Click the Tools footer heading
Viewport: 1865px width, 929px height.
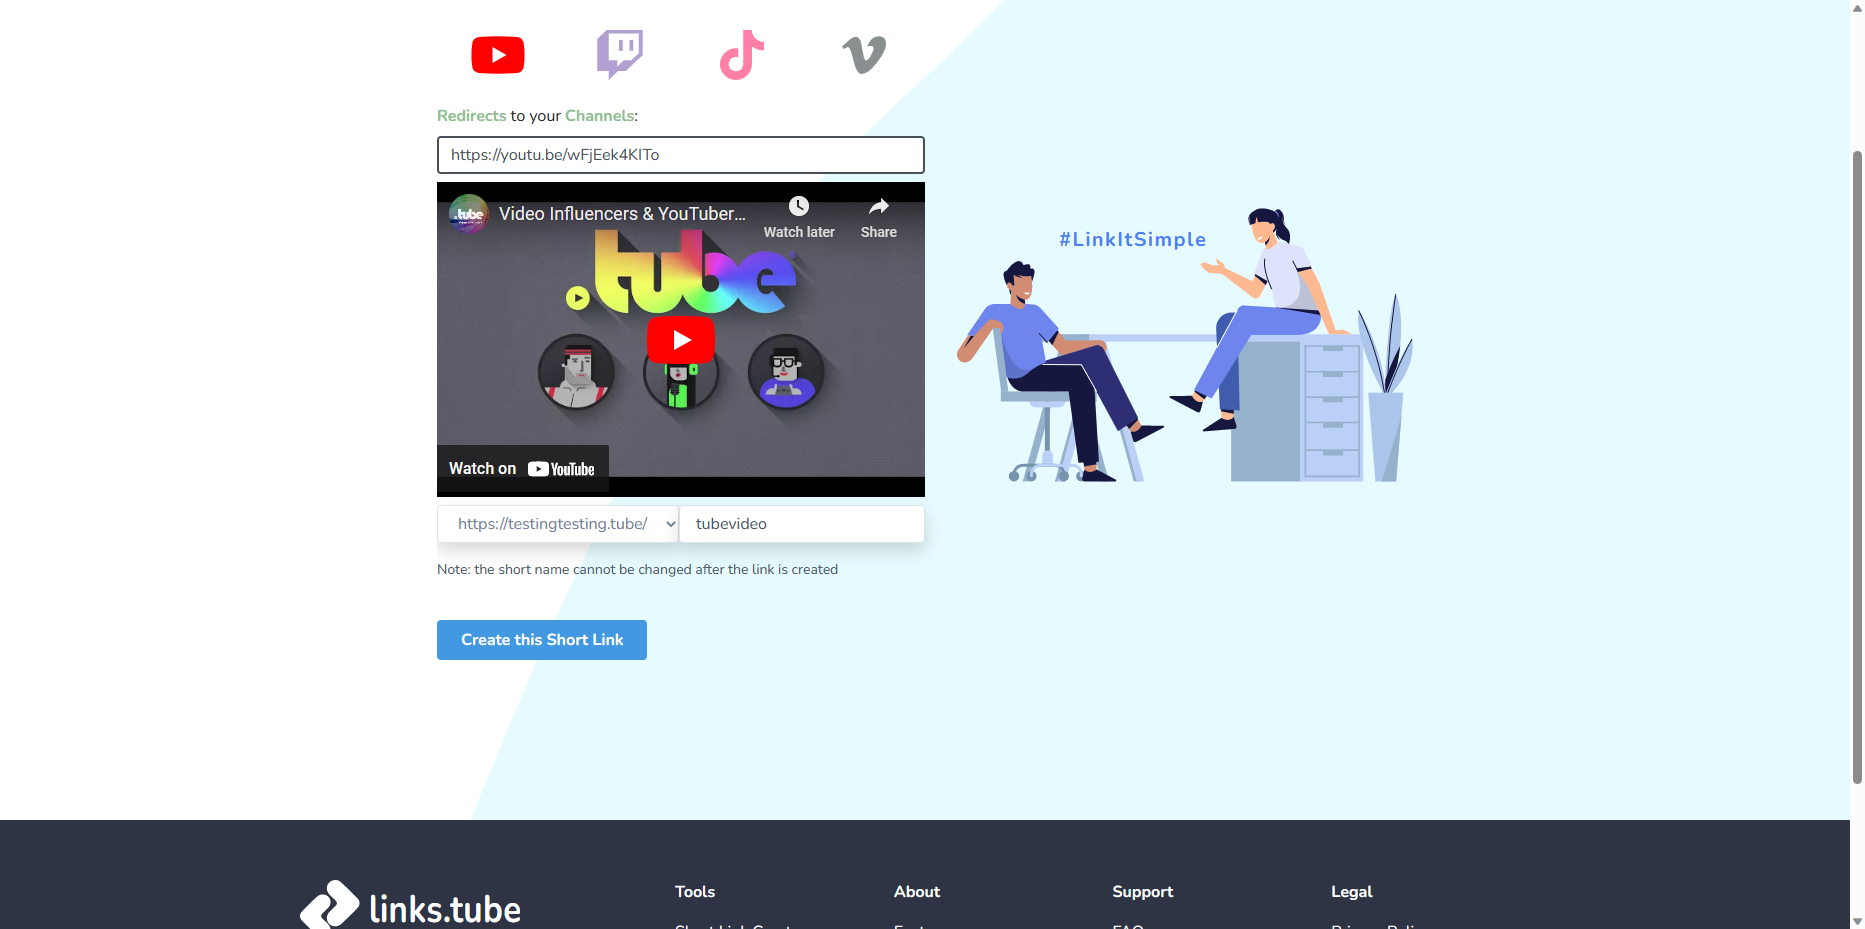point(695,892)
